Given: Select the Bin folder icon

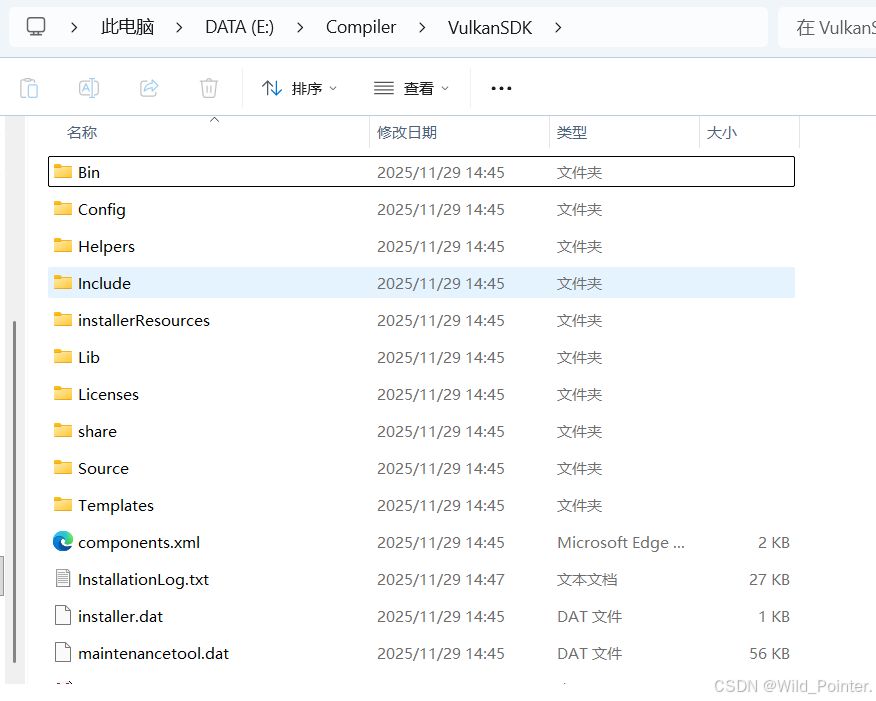Looking at the screenshot, I should click(61, 171).
